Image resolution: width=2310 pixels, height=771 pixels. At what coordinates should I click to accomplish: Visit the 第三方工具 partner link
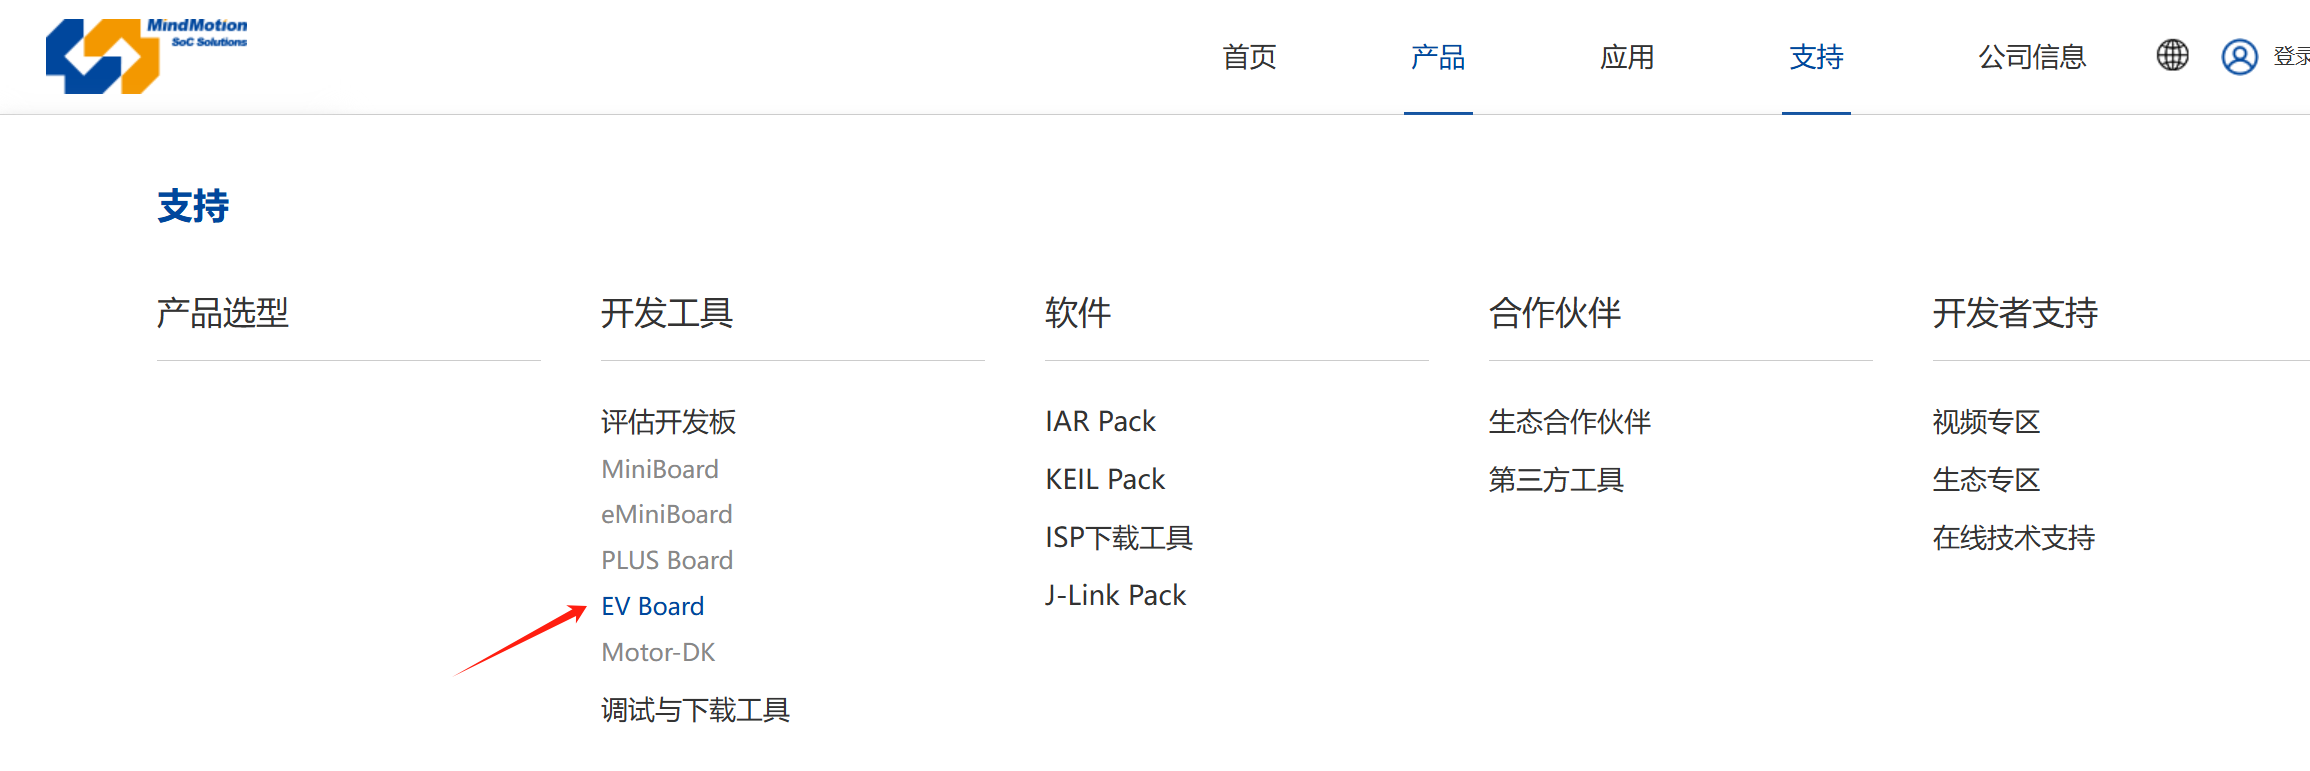pos(1556,480)
